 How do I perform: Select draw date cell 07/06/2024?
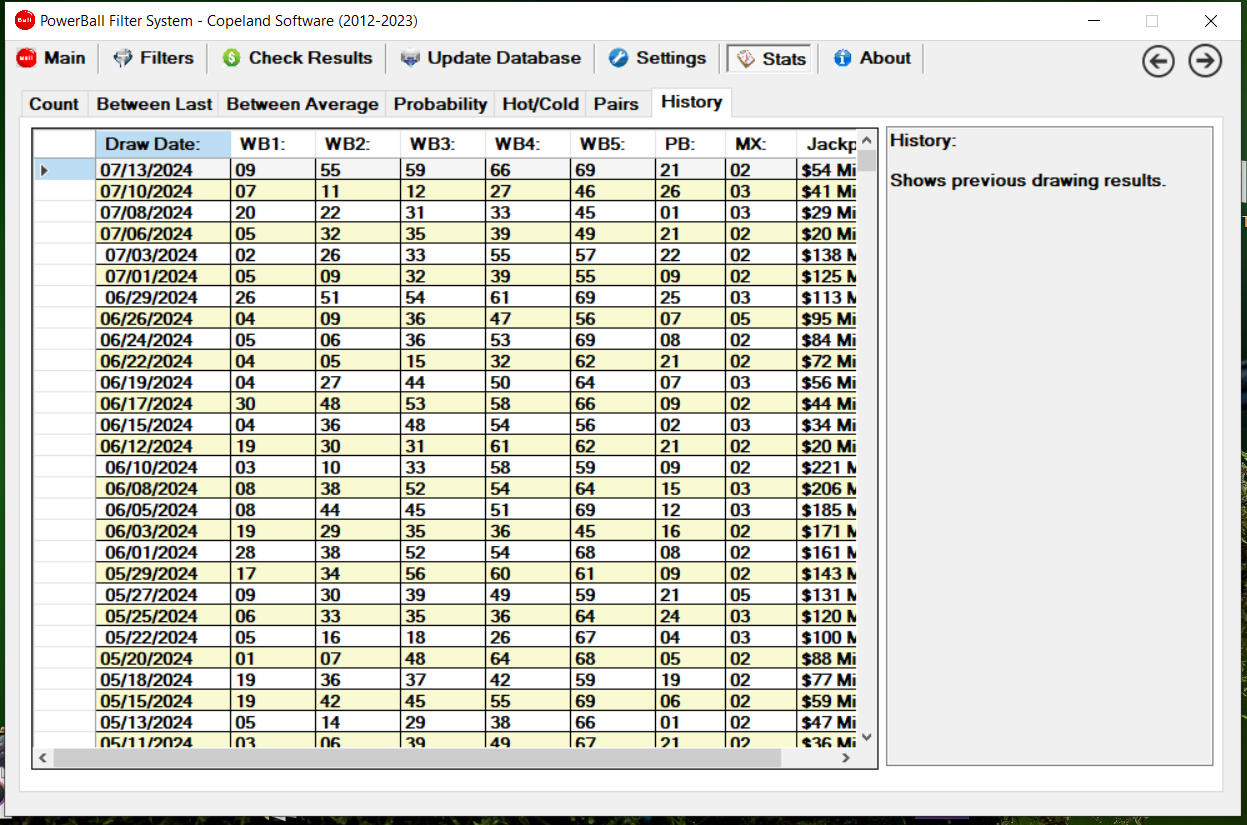[x=163, y=233]
